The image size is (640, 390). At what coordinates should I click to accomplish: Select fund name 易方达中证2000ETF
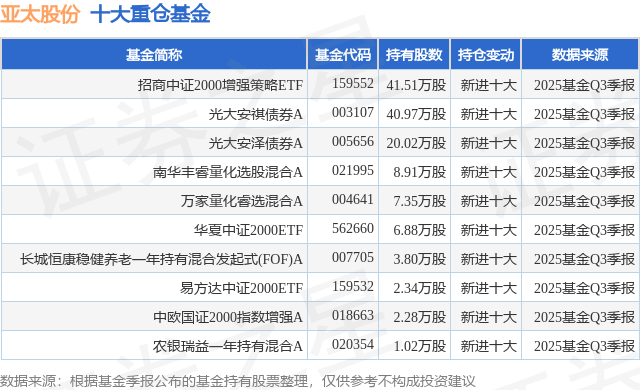click(x=242, y=288)
